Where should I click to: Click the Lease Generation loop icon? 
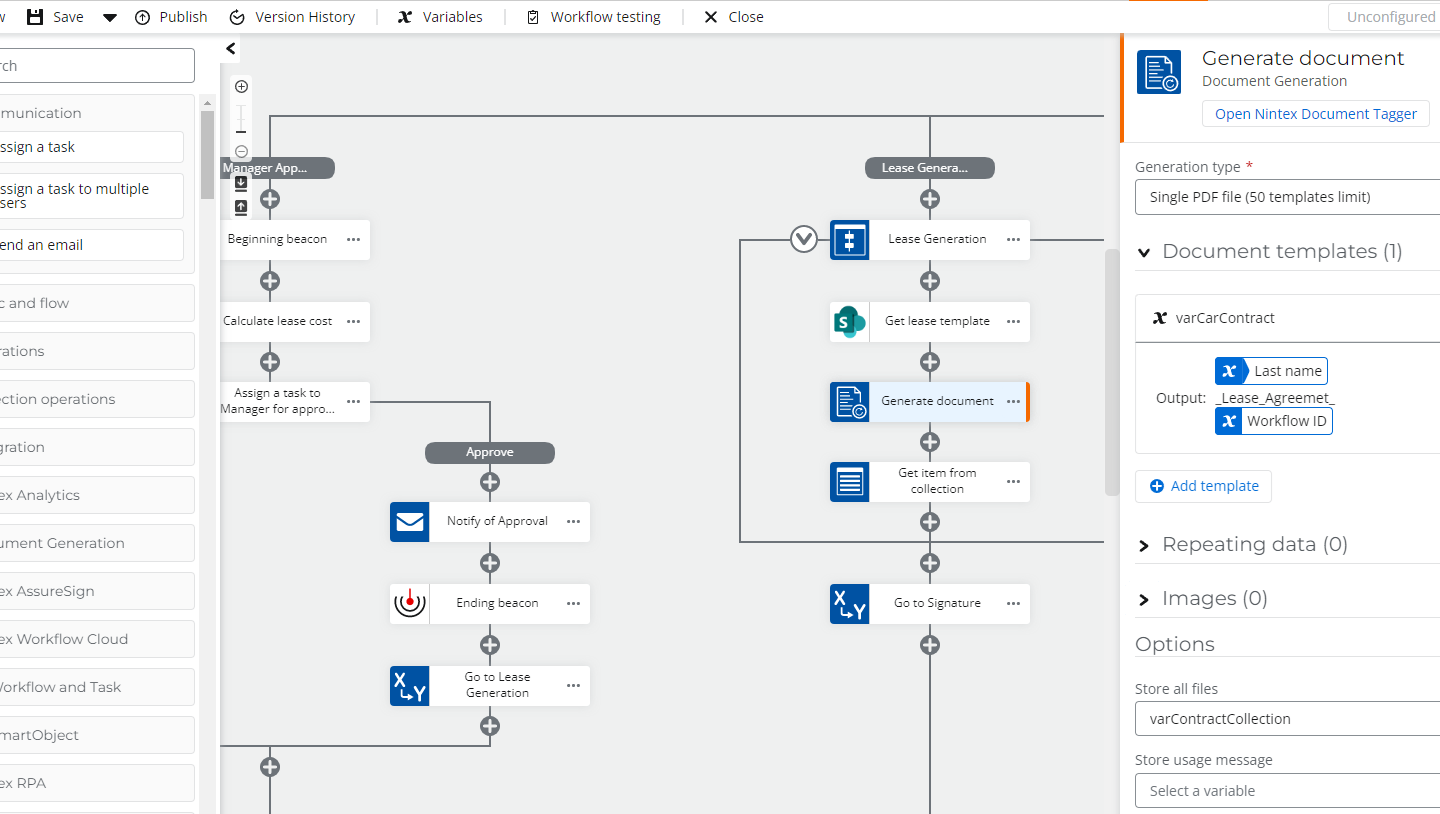click(850, 240)
